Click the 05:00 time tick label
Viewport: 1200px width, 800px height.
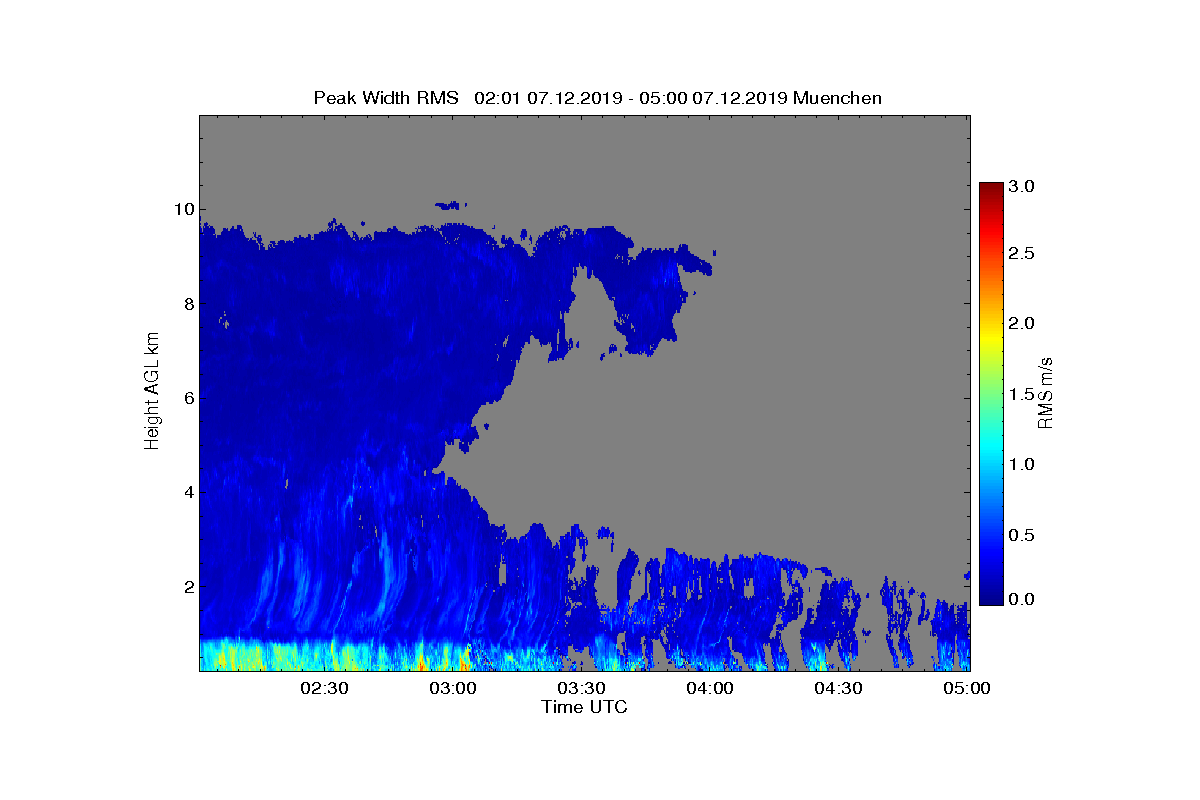tap(967, 688)
